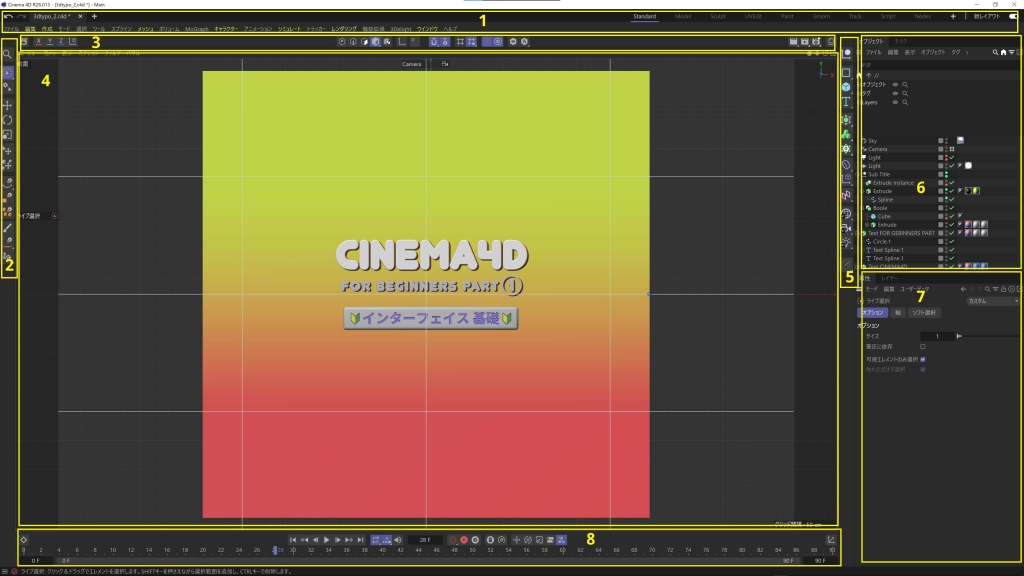Open the 新レイアウト layout dropdown
This screenshot has height=576, width=1024.
coord(986,16)
